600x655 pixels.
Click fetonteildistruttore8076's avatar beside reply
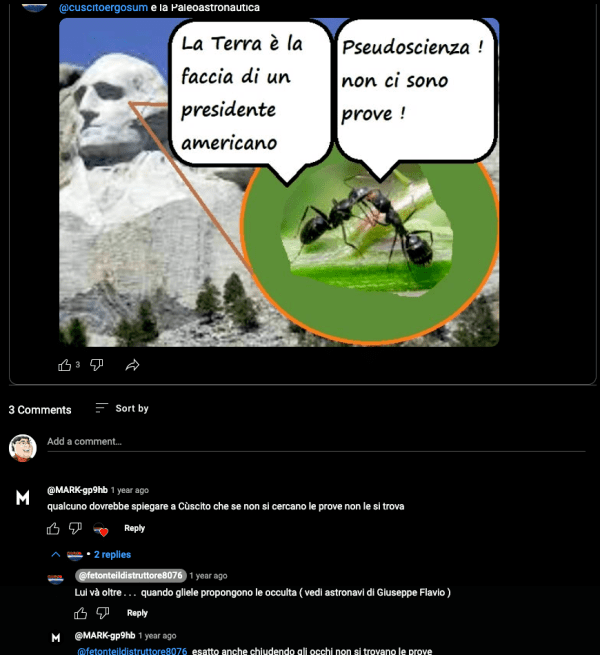click(x=55, y=579)
